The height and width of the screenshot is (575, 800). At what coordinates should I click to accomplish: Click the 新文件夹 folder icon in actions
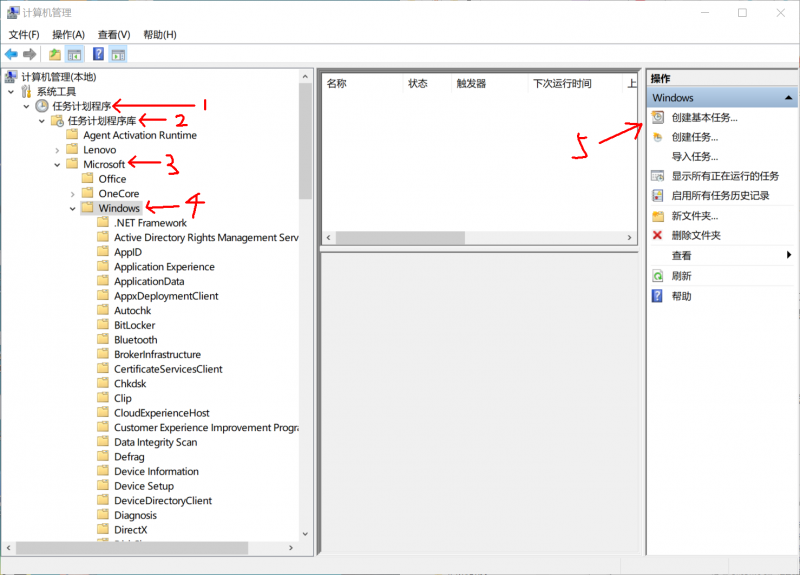(657, 216)
